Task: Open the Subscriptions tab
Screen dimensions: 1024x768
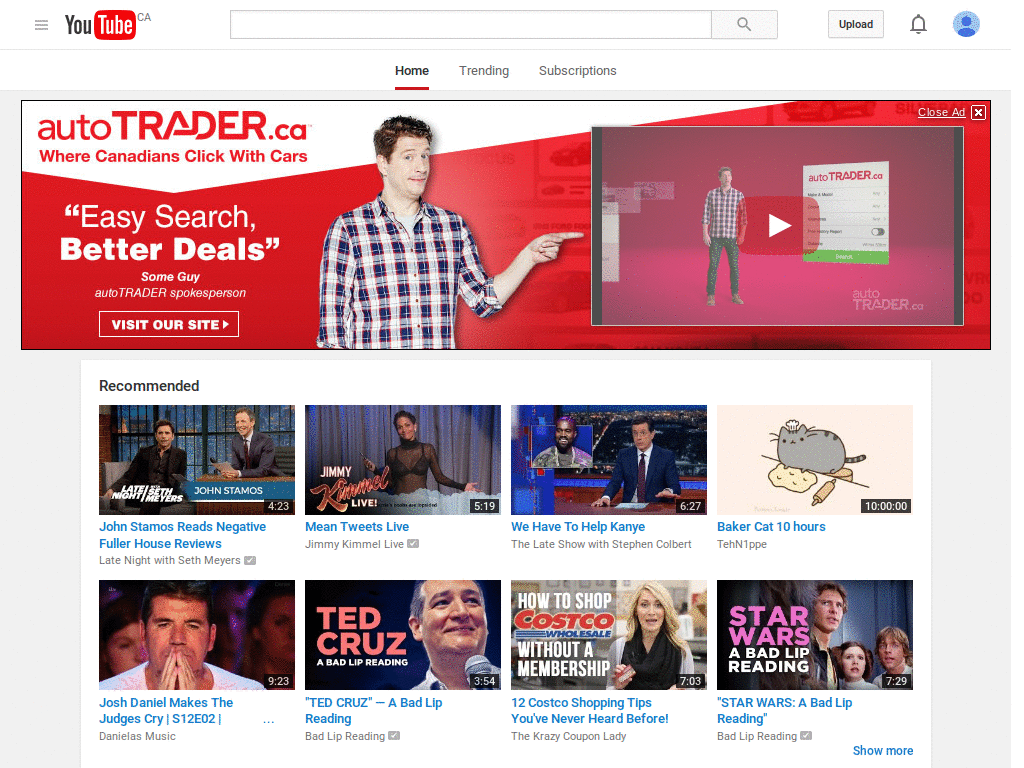Action: click(x=577, y=71)
